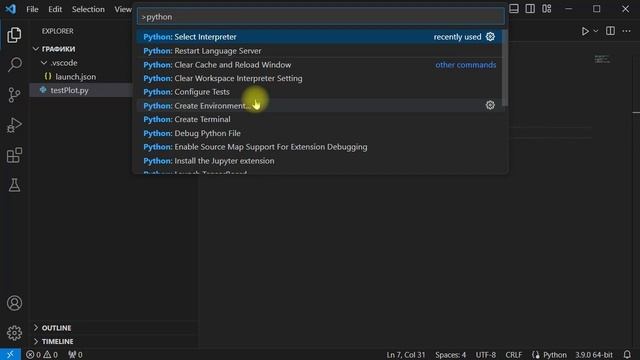Open the File menu
Screen dimensions: 640x360
coord(32,9)
